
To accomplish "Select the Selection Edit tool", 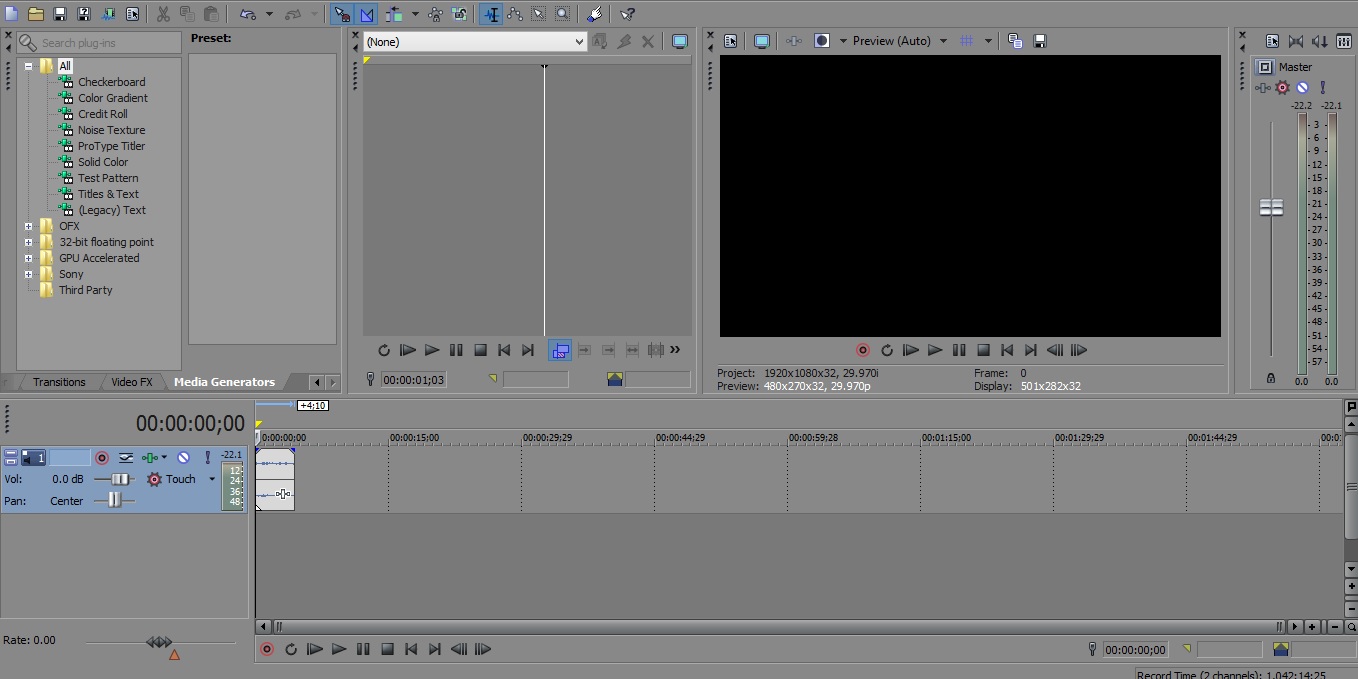I will click(539, 14).
